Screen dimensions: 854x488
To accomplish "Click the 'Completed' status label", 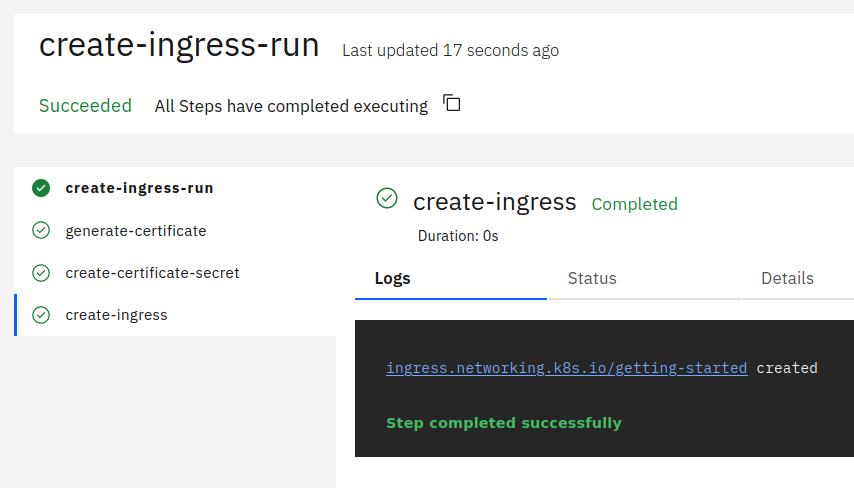I will click(635, 204).
